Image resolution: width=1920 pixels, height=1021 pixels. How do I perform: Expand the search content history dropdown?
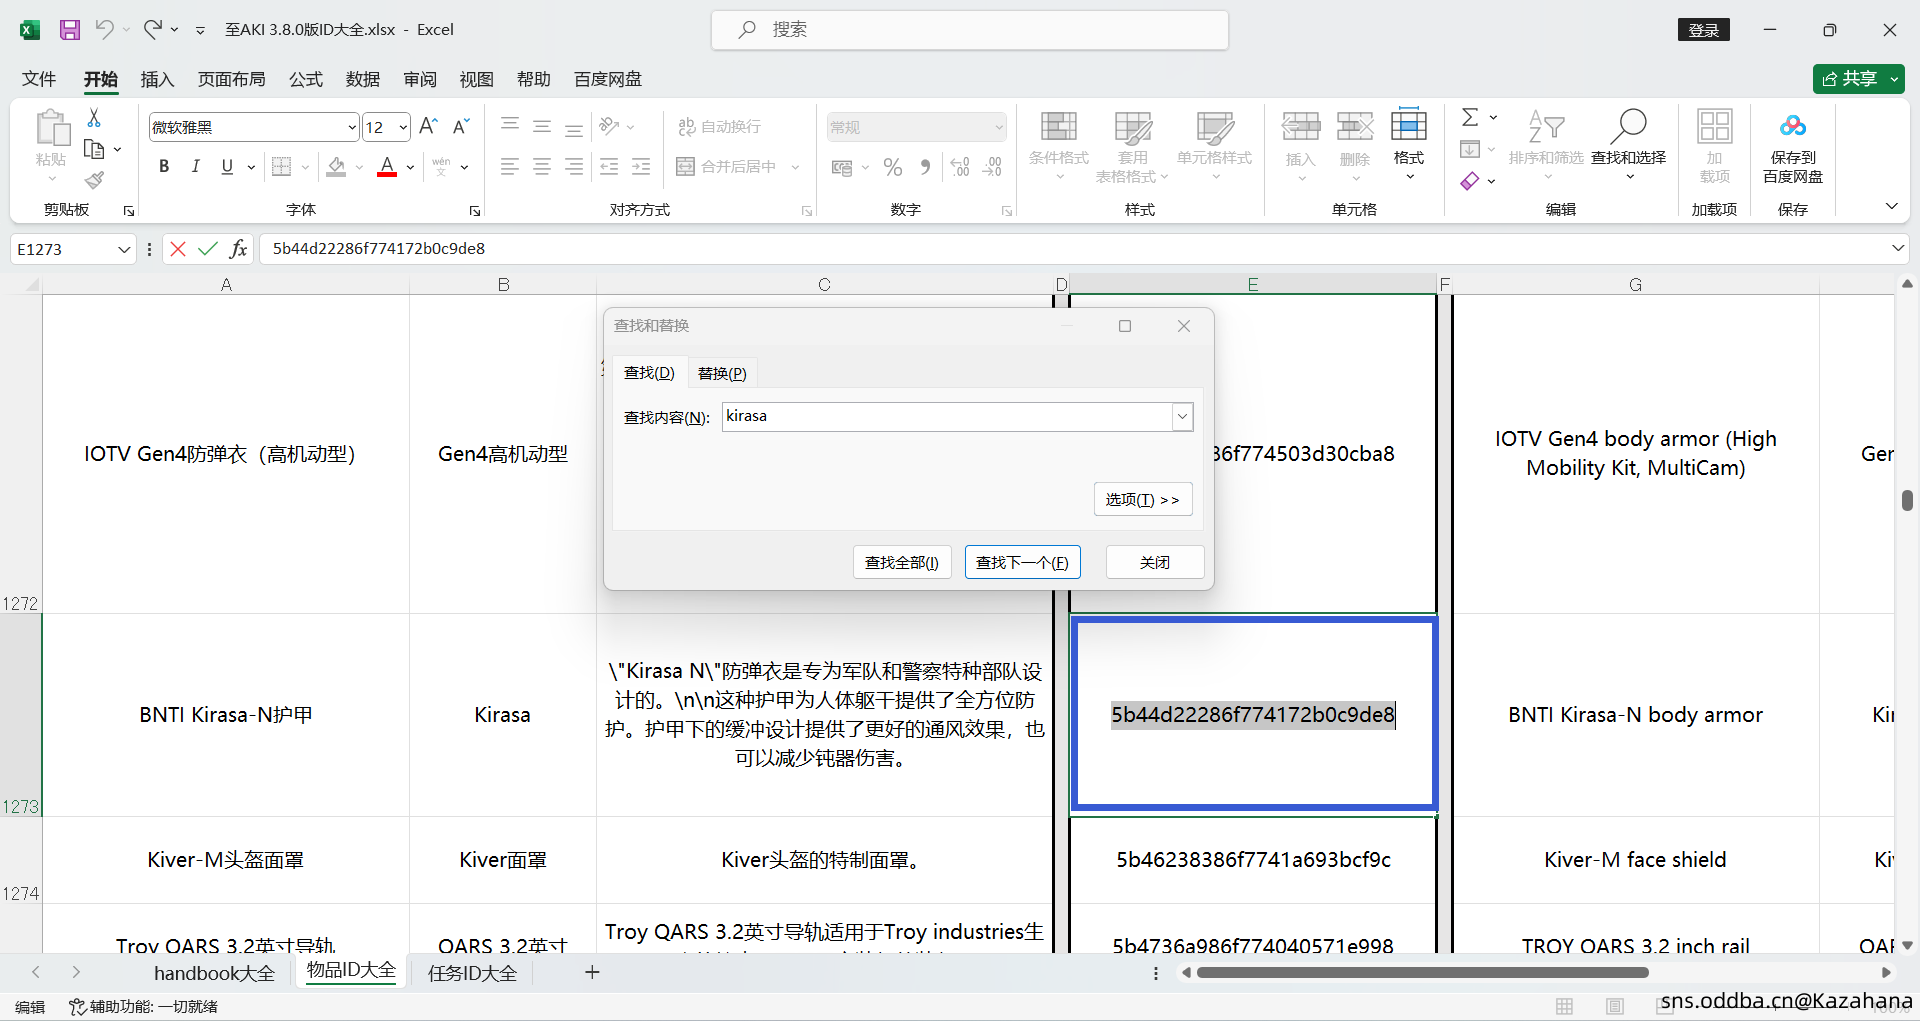[x=1182, y=417]
